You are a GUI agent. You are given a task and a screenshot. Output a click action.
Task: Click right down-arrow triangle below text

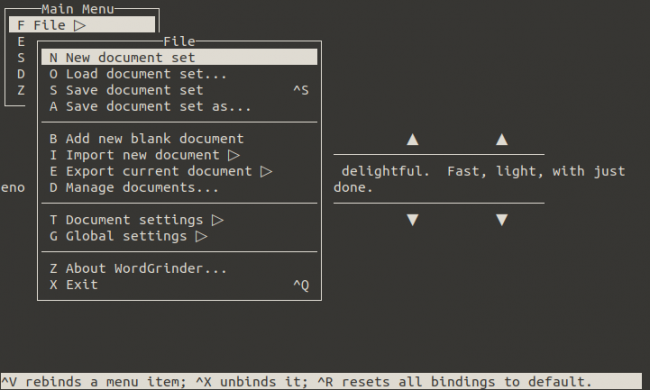(502, 220)
